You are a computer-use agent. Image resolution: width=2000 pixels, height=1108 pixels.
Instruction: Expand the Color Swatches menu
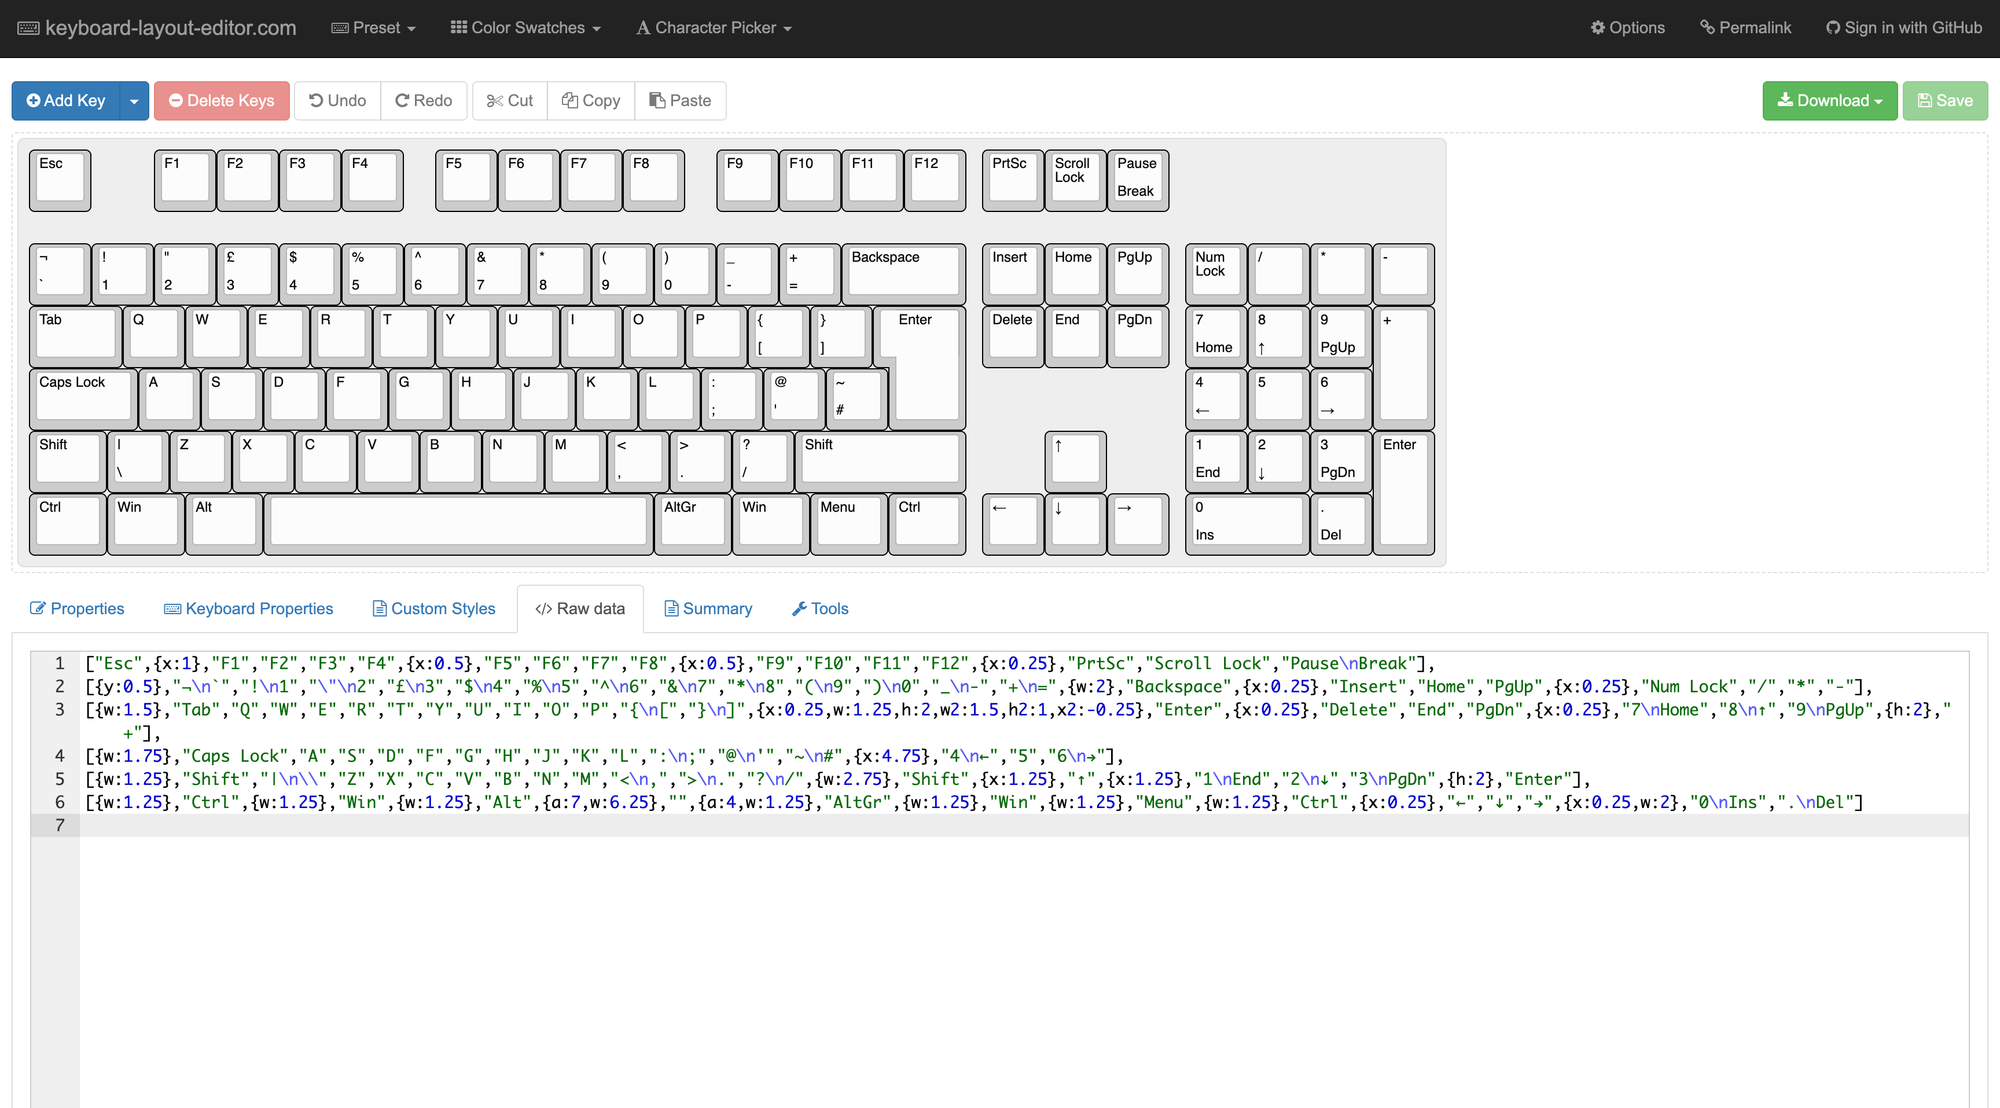(x=525, y=28)
